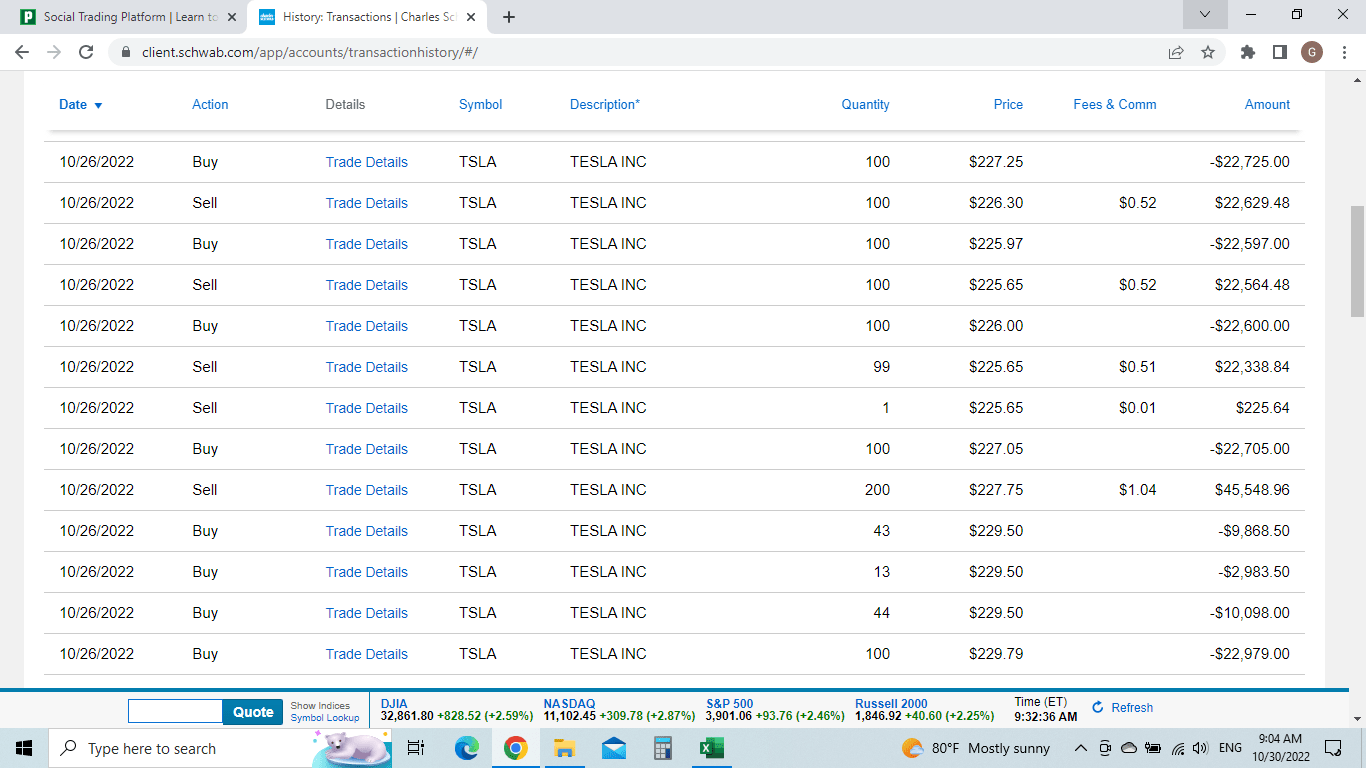Click the browser reload page icon
The height and width of the screenshot is (768, 1366).
[x=86, y=52]
